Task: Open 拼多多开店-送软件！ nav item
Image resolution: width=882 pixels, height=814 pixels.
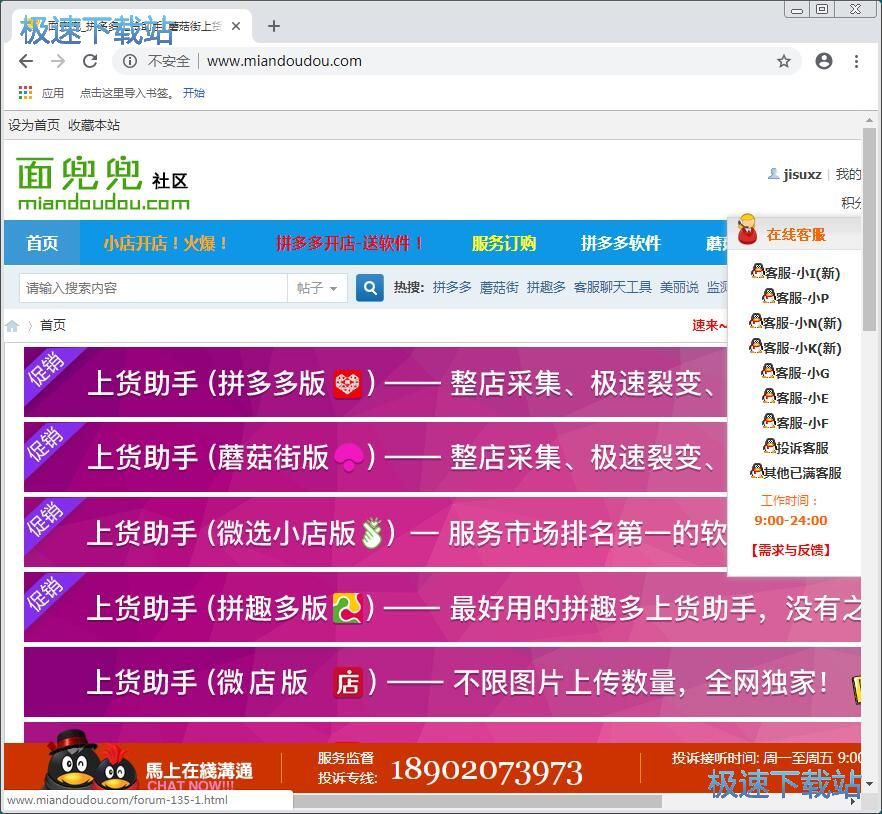Action: coord(349,243)
